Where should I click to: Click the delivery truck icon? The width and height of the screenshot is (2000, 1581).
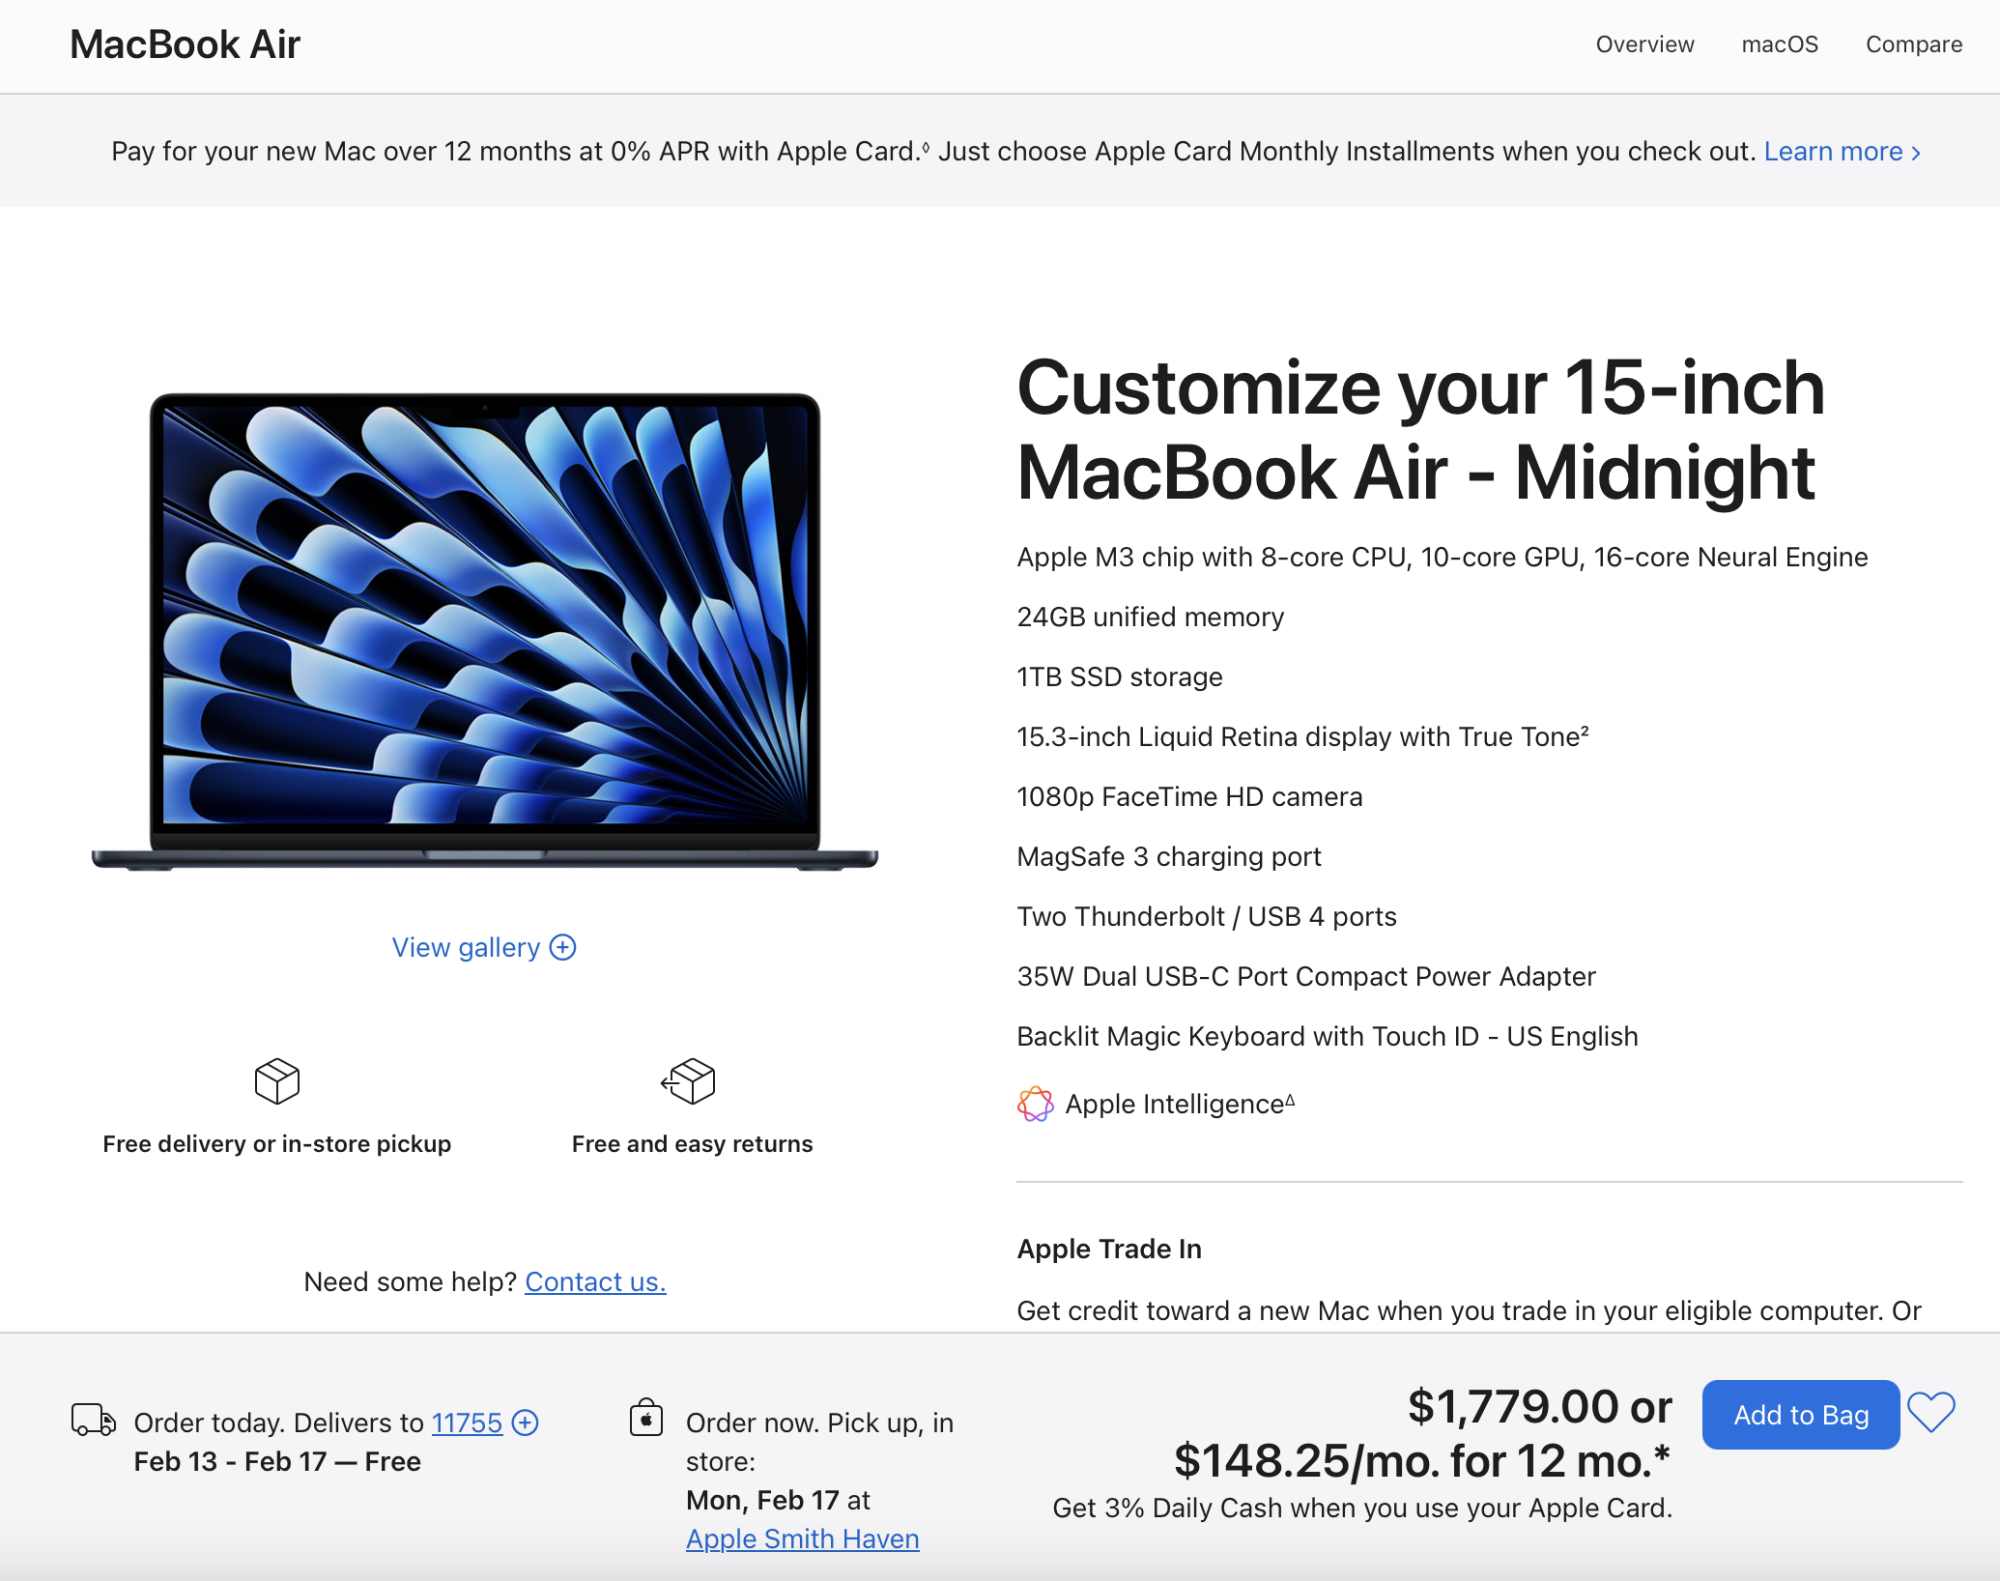93,1420
